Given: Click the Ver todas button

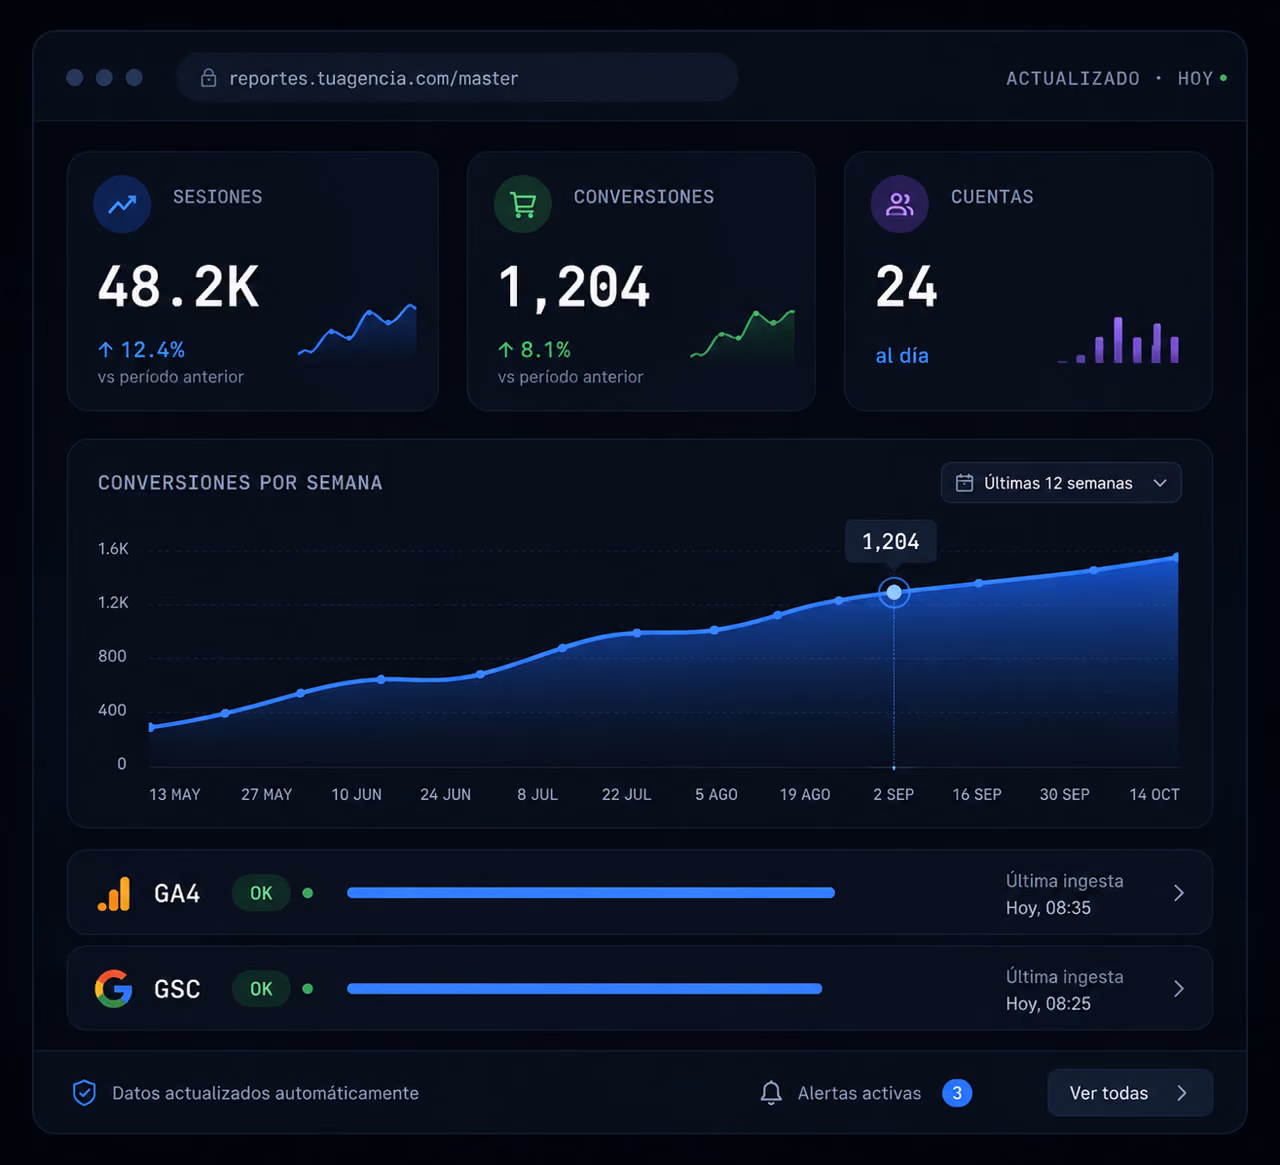Looking at the screenshot, I should pyautogui.click(x=1130, y=1093).
